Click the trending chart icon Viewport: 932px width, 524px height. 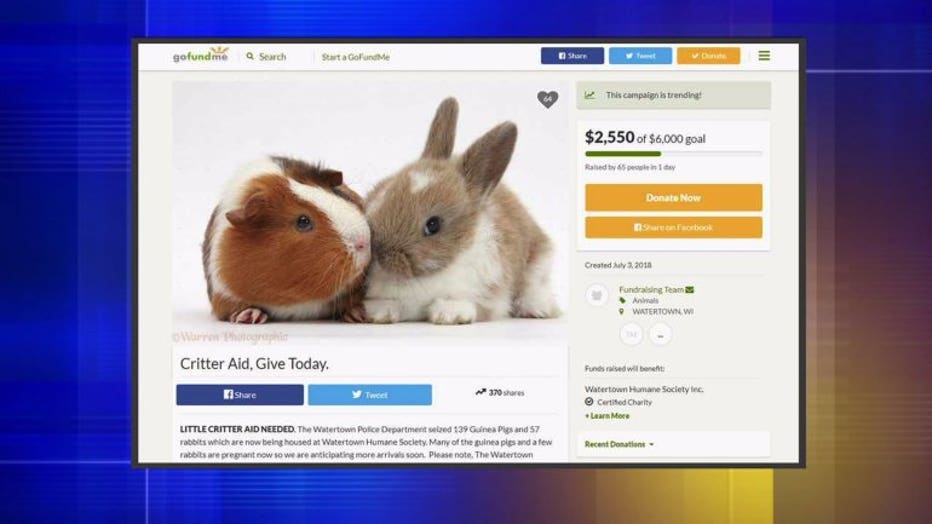pyautogui.click(x=590, y=95)
